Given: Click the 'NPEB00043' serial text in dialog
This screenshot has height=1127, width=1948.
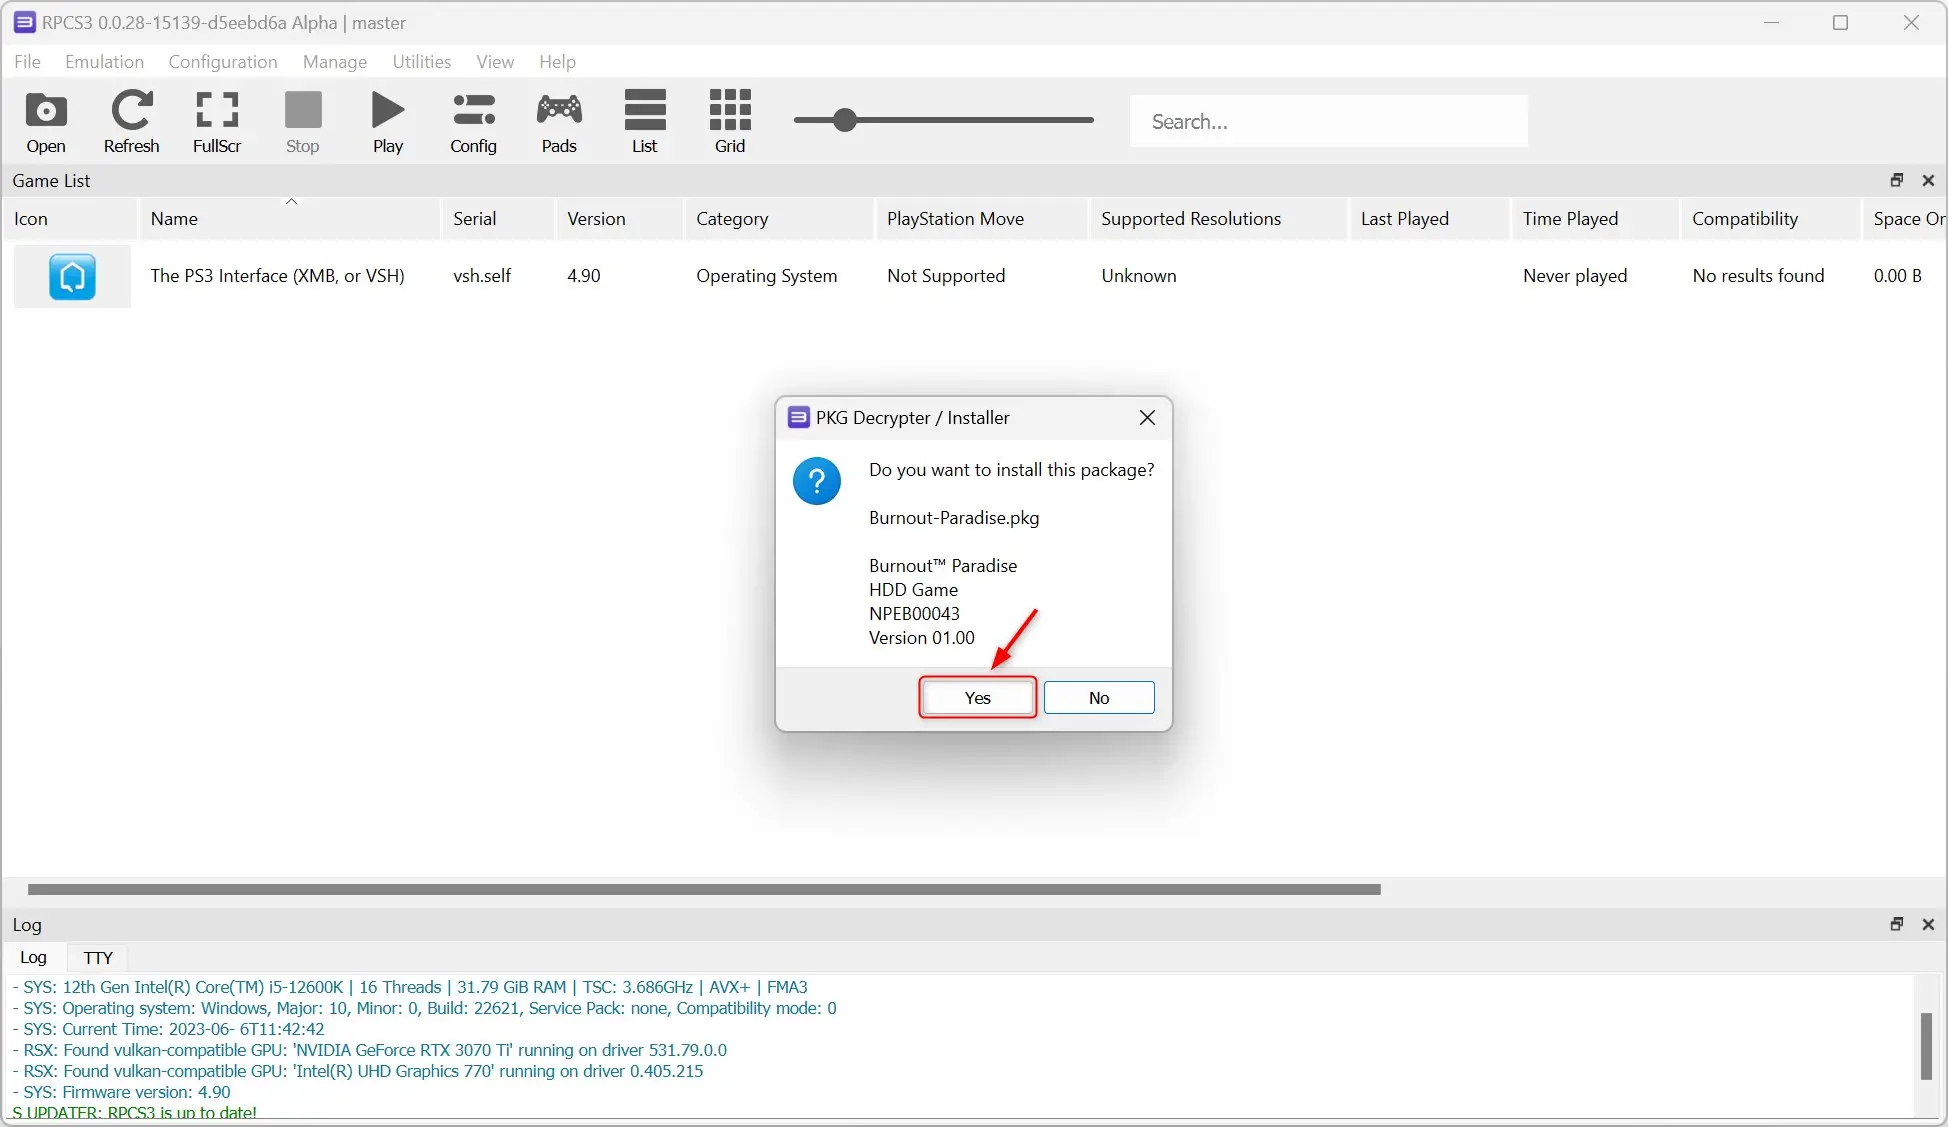Looking at the screenshot, I should tap(914, 613).
